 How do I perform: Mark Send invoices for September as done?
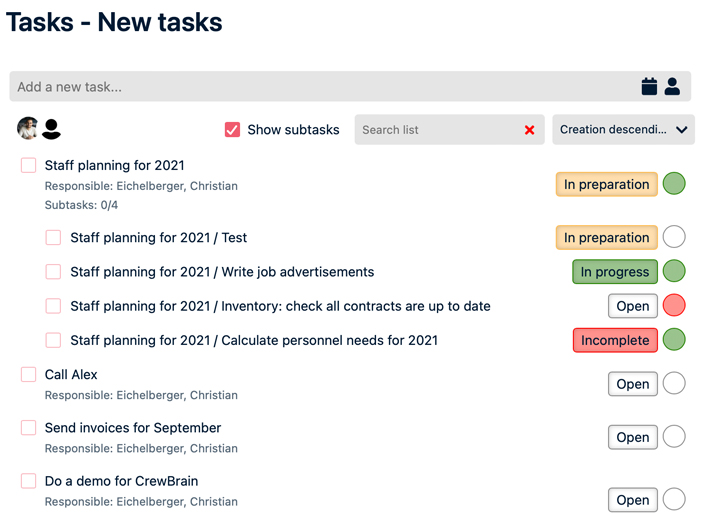point(29,428)
